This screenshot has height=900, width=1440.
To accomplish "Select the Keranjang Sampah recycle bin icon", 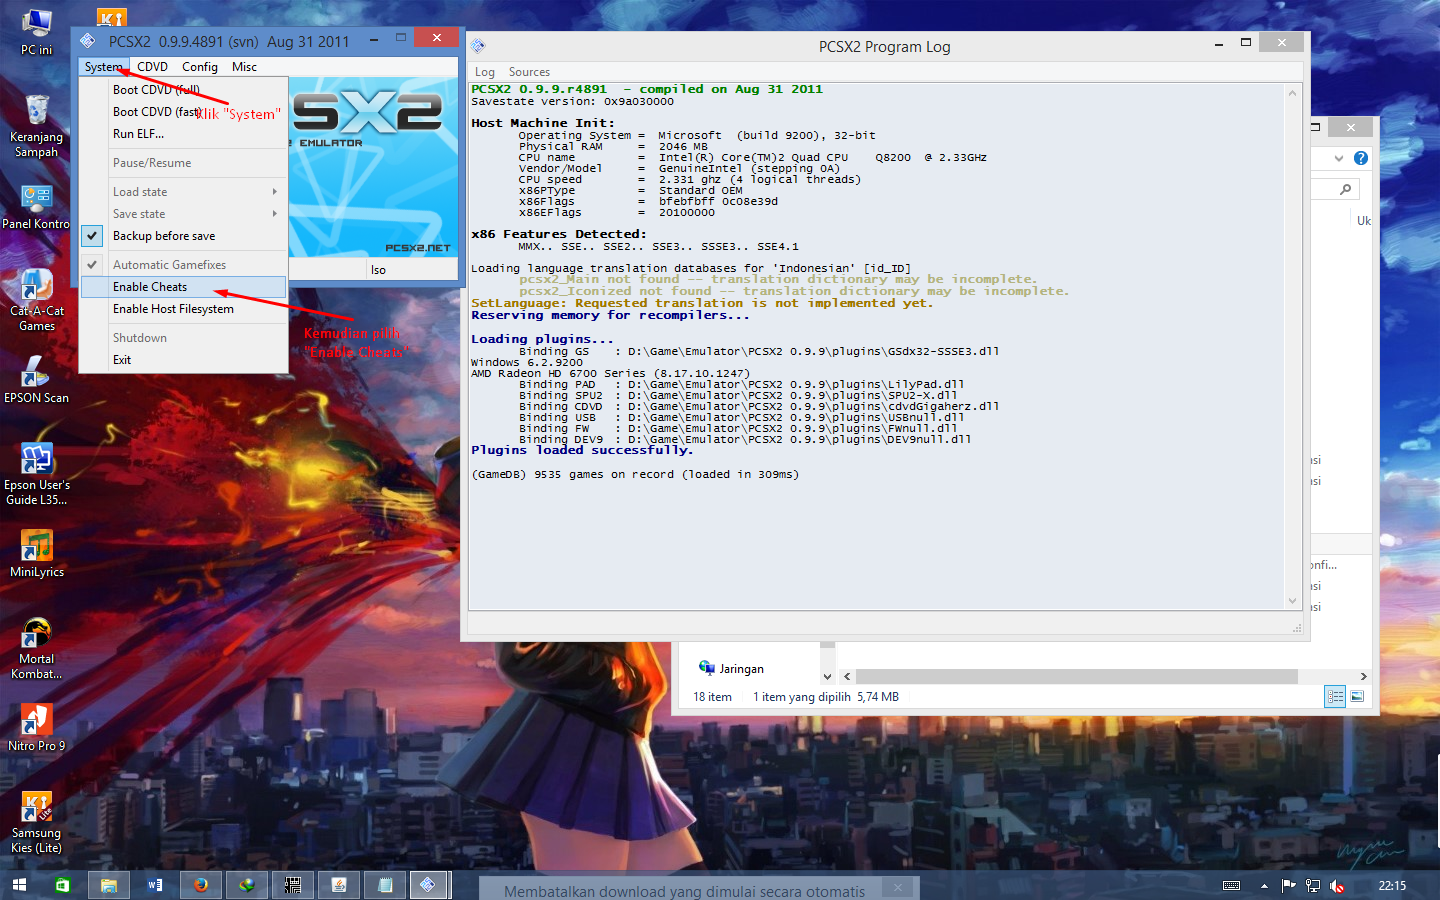I will [x=37, y=126].
